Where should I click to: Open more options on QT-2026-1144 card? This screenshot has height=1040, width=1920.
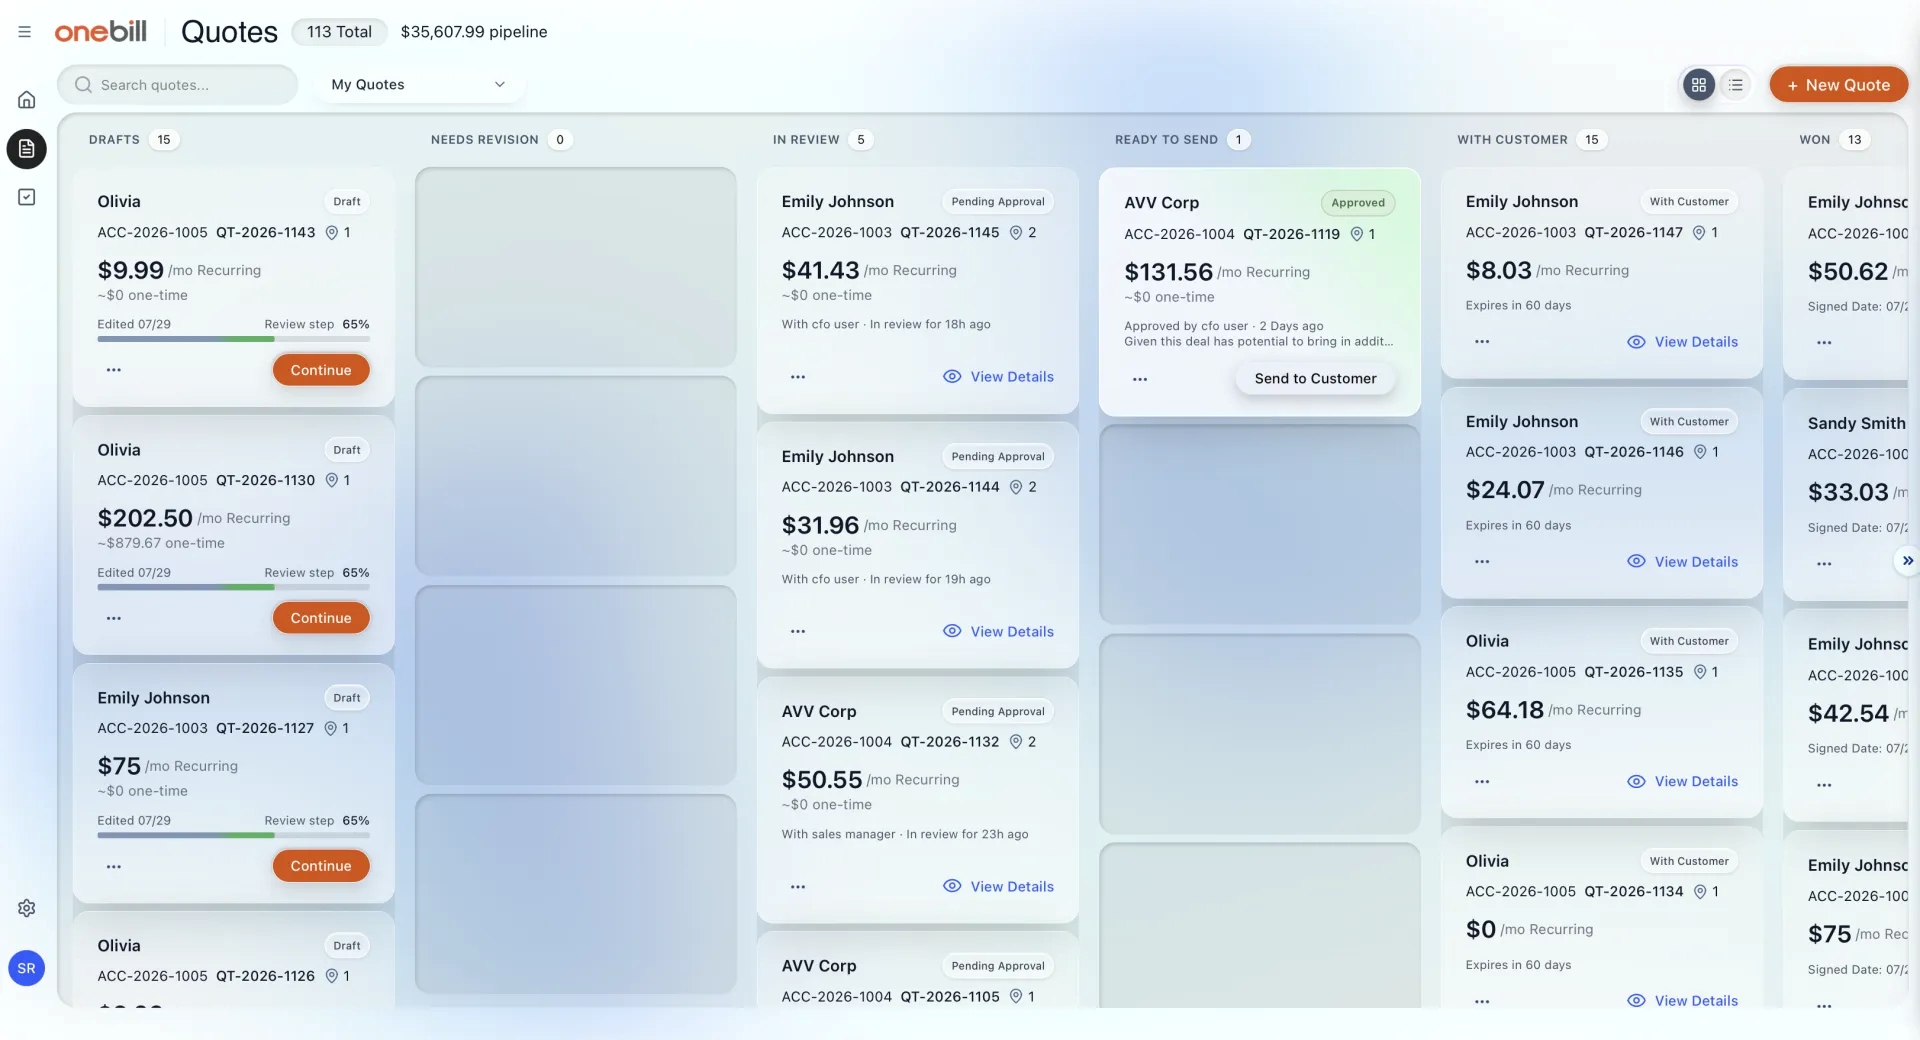[x=798, y=632]
